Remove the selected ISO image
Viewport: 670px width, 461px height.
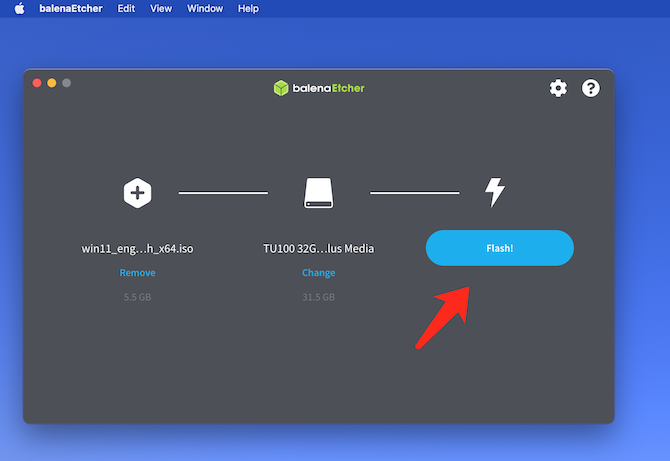137,273
